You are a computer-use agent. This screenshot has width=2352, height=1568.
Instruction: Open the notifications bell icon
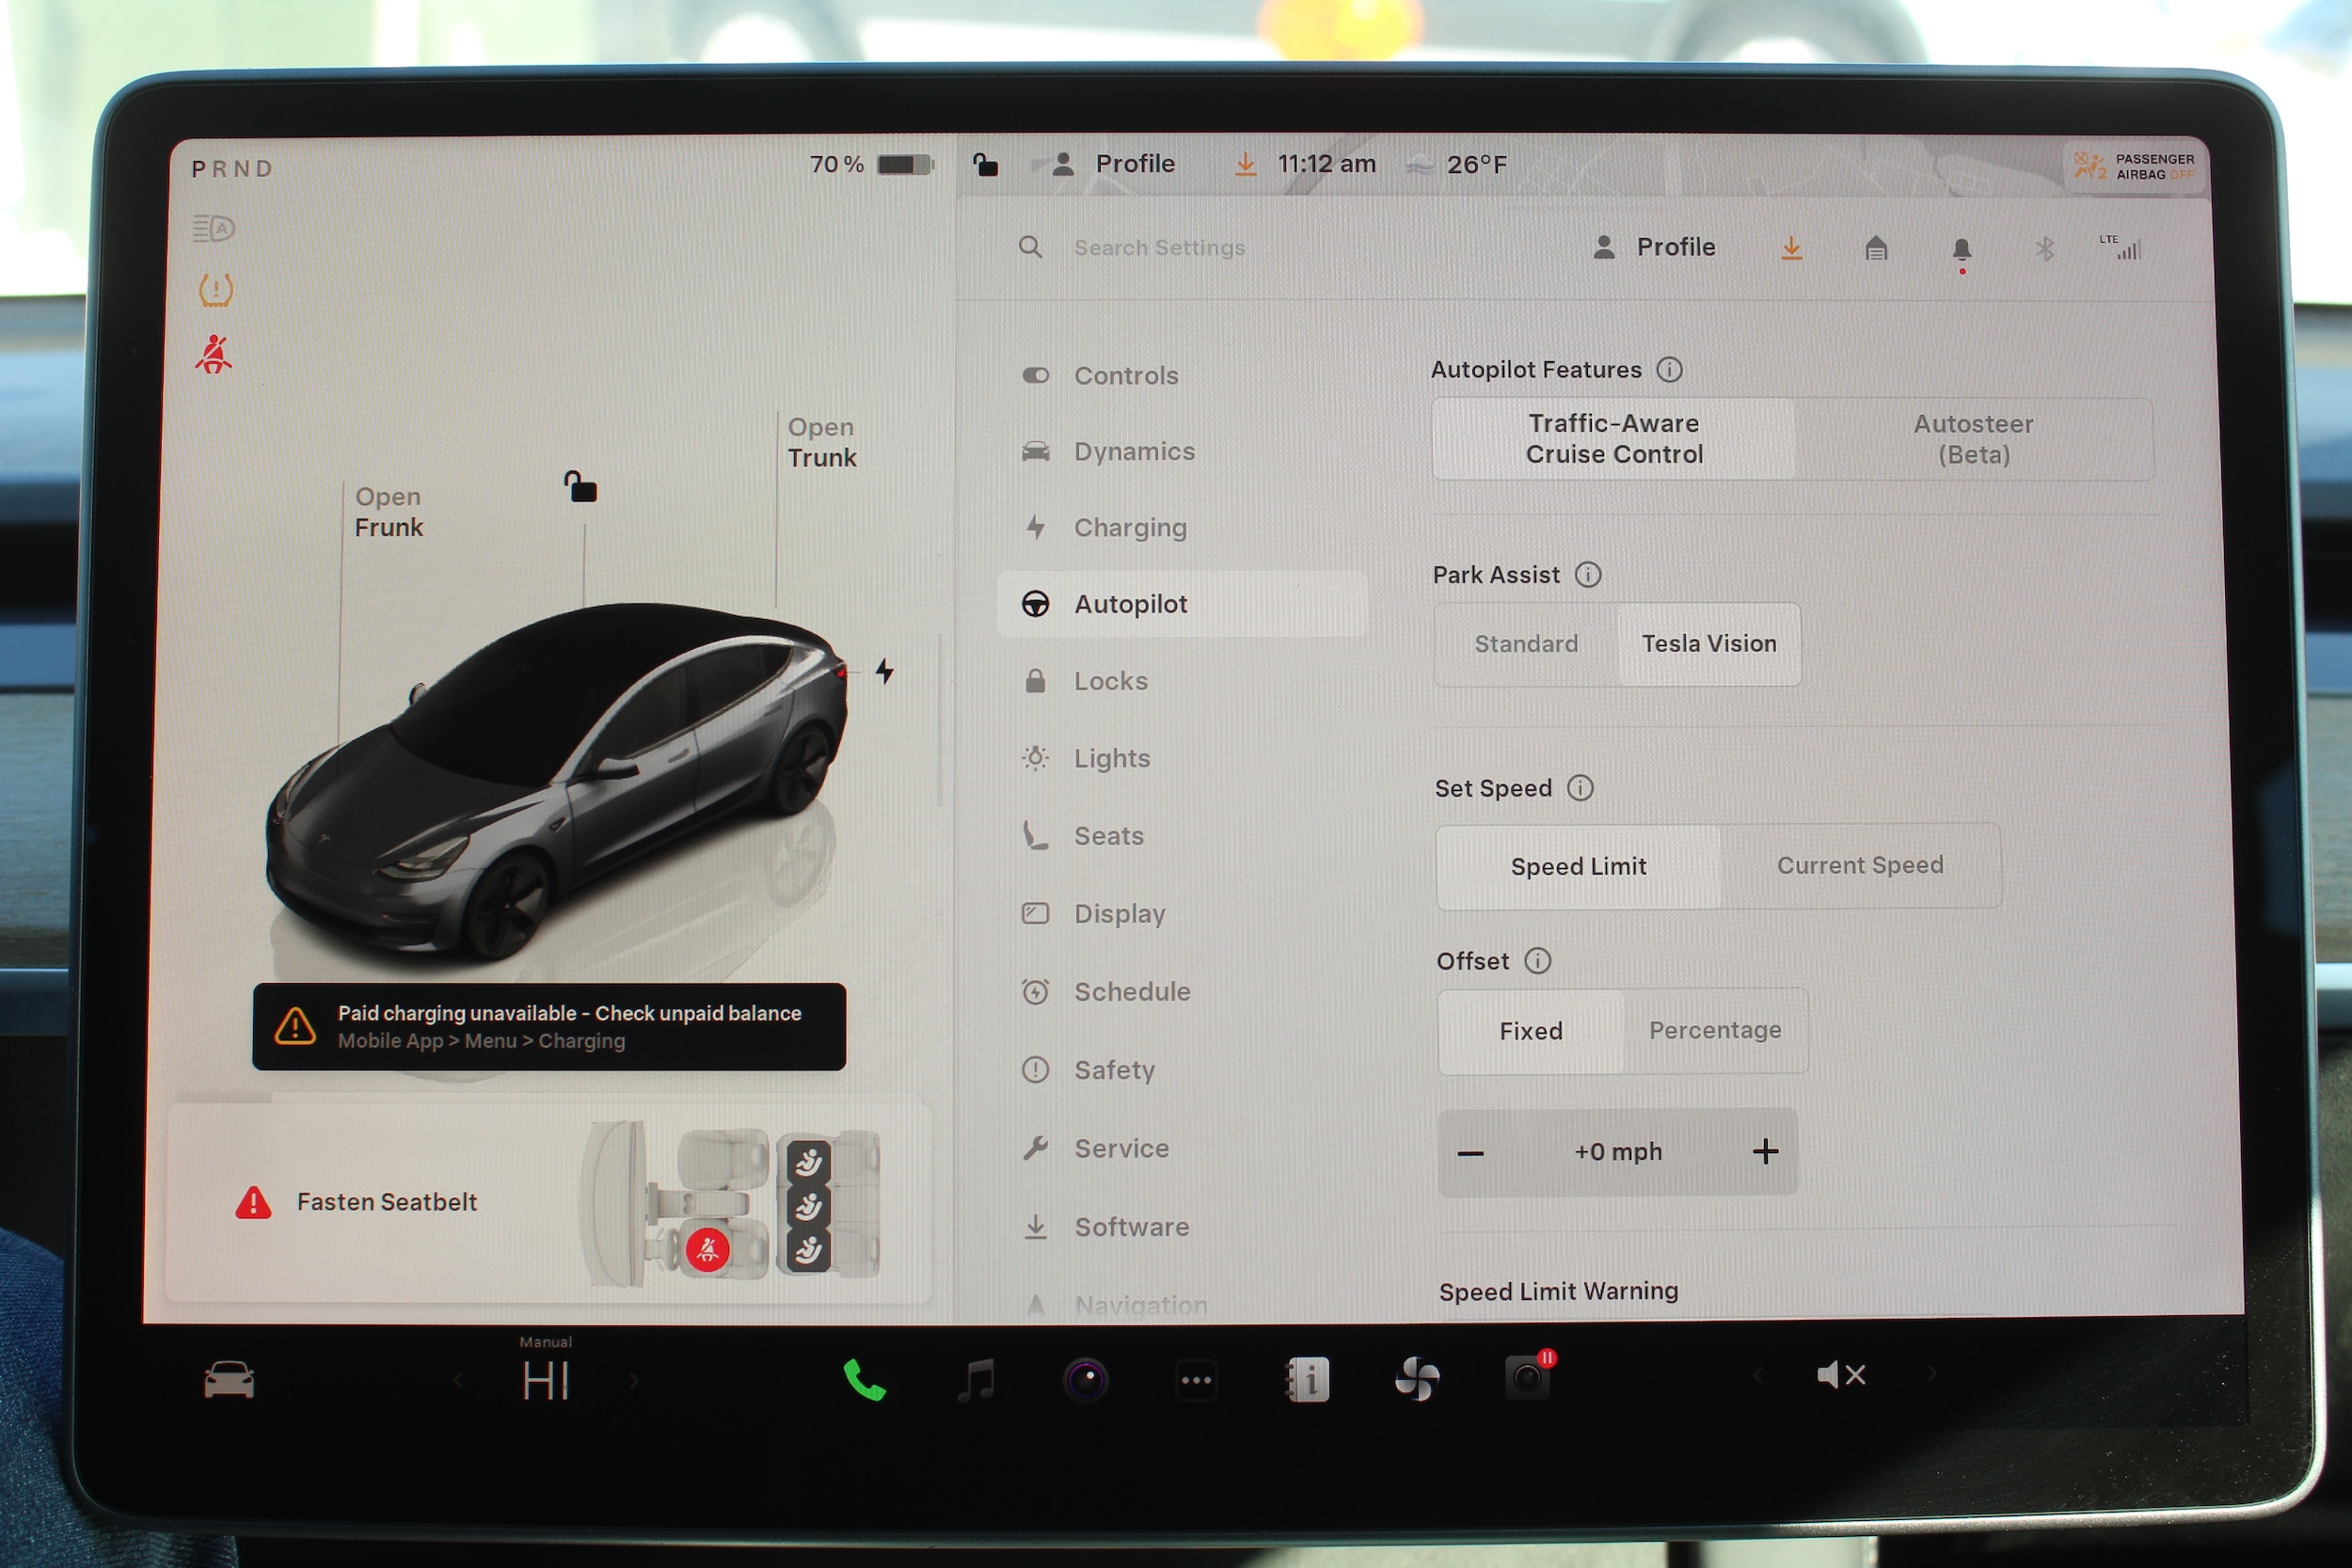pyautogui.click(x=1961, y=249)
